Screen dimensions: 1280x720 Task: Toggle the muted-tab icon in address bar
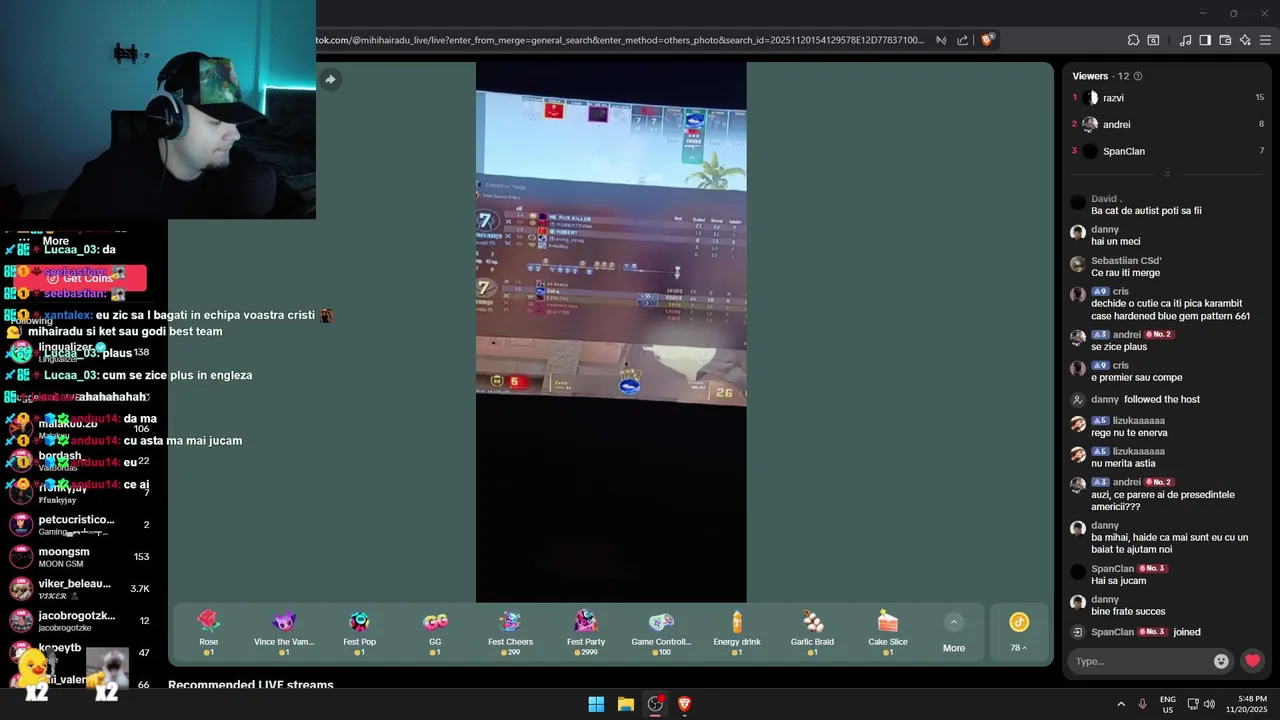pyautogui.click(x=941, y=40)
